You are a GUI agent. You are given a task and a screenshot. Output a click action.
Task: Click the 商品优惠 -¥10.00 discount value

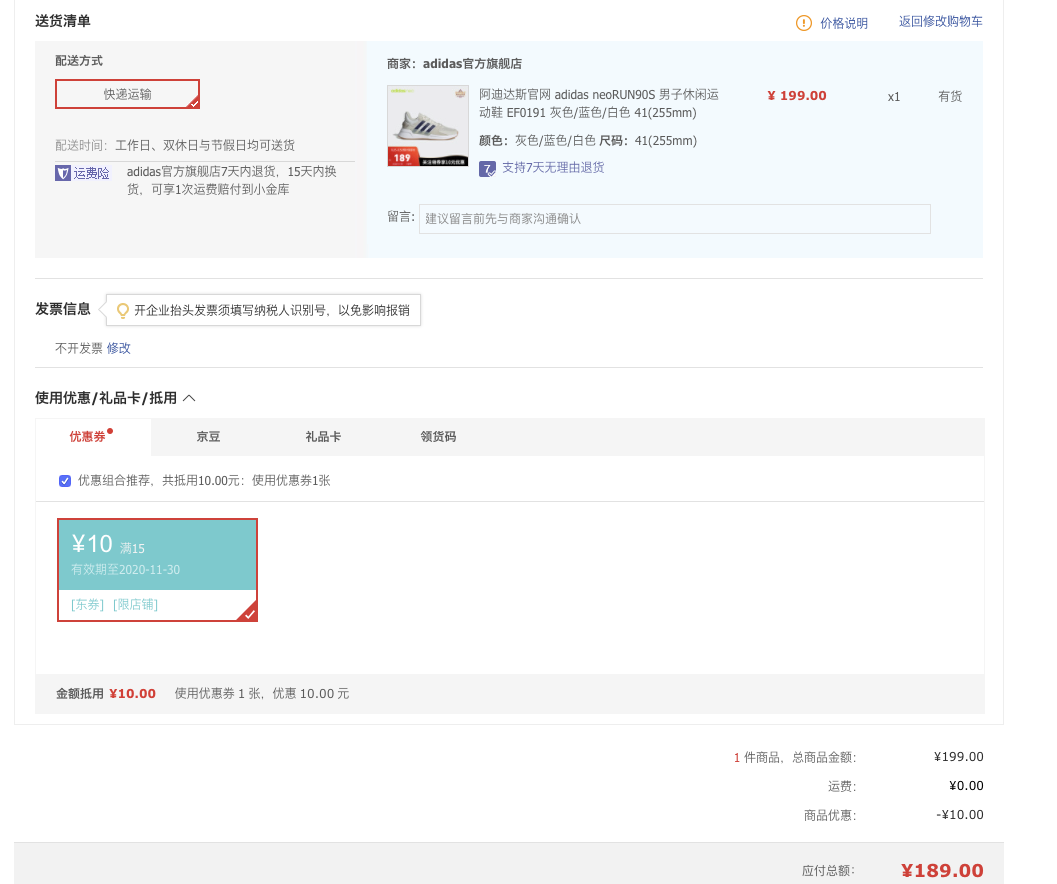(960, 815)
